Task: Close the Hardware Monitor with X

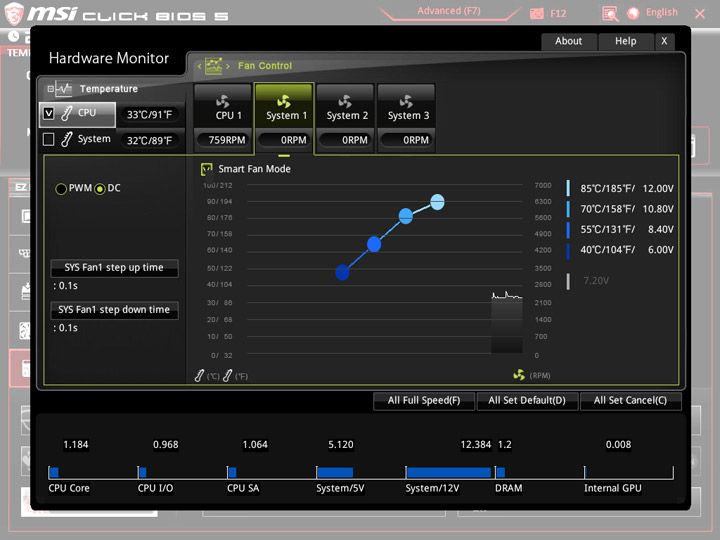Action: [664, 41]
